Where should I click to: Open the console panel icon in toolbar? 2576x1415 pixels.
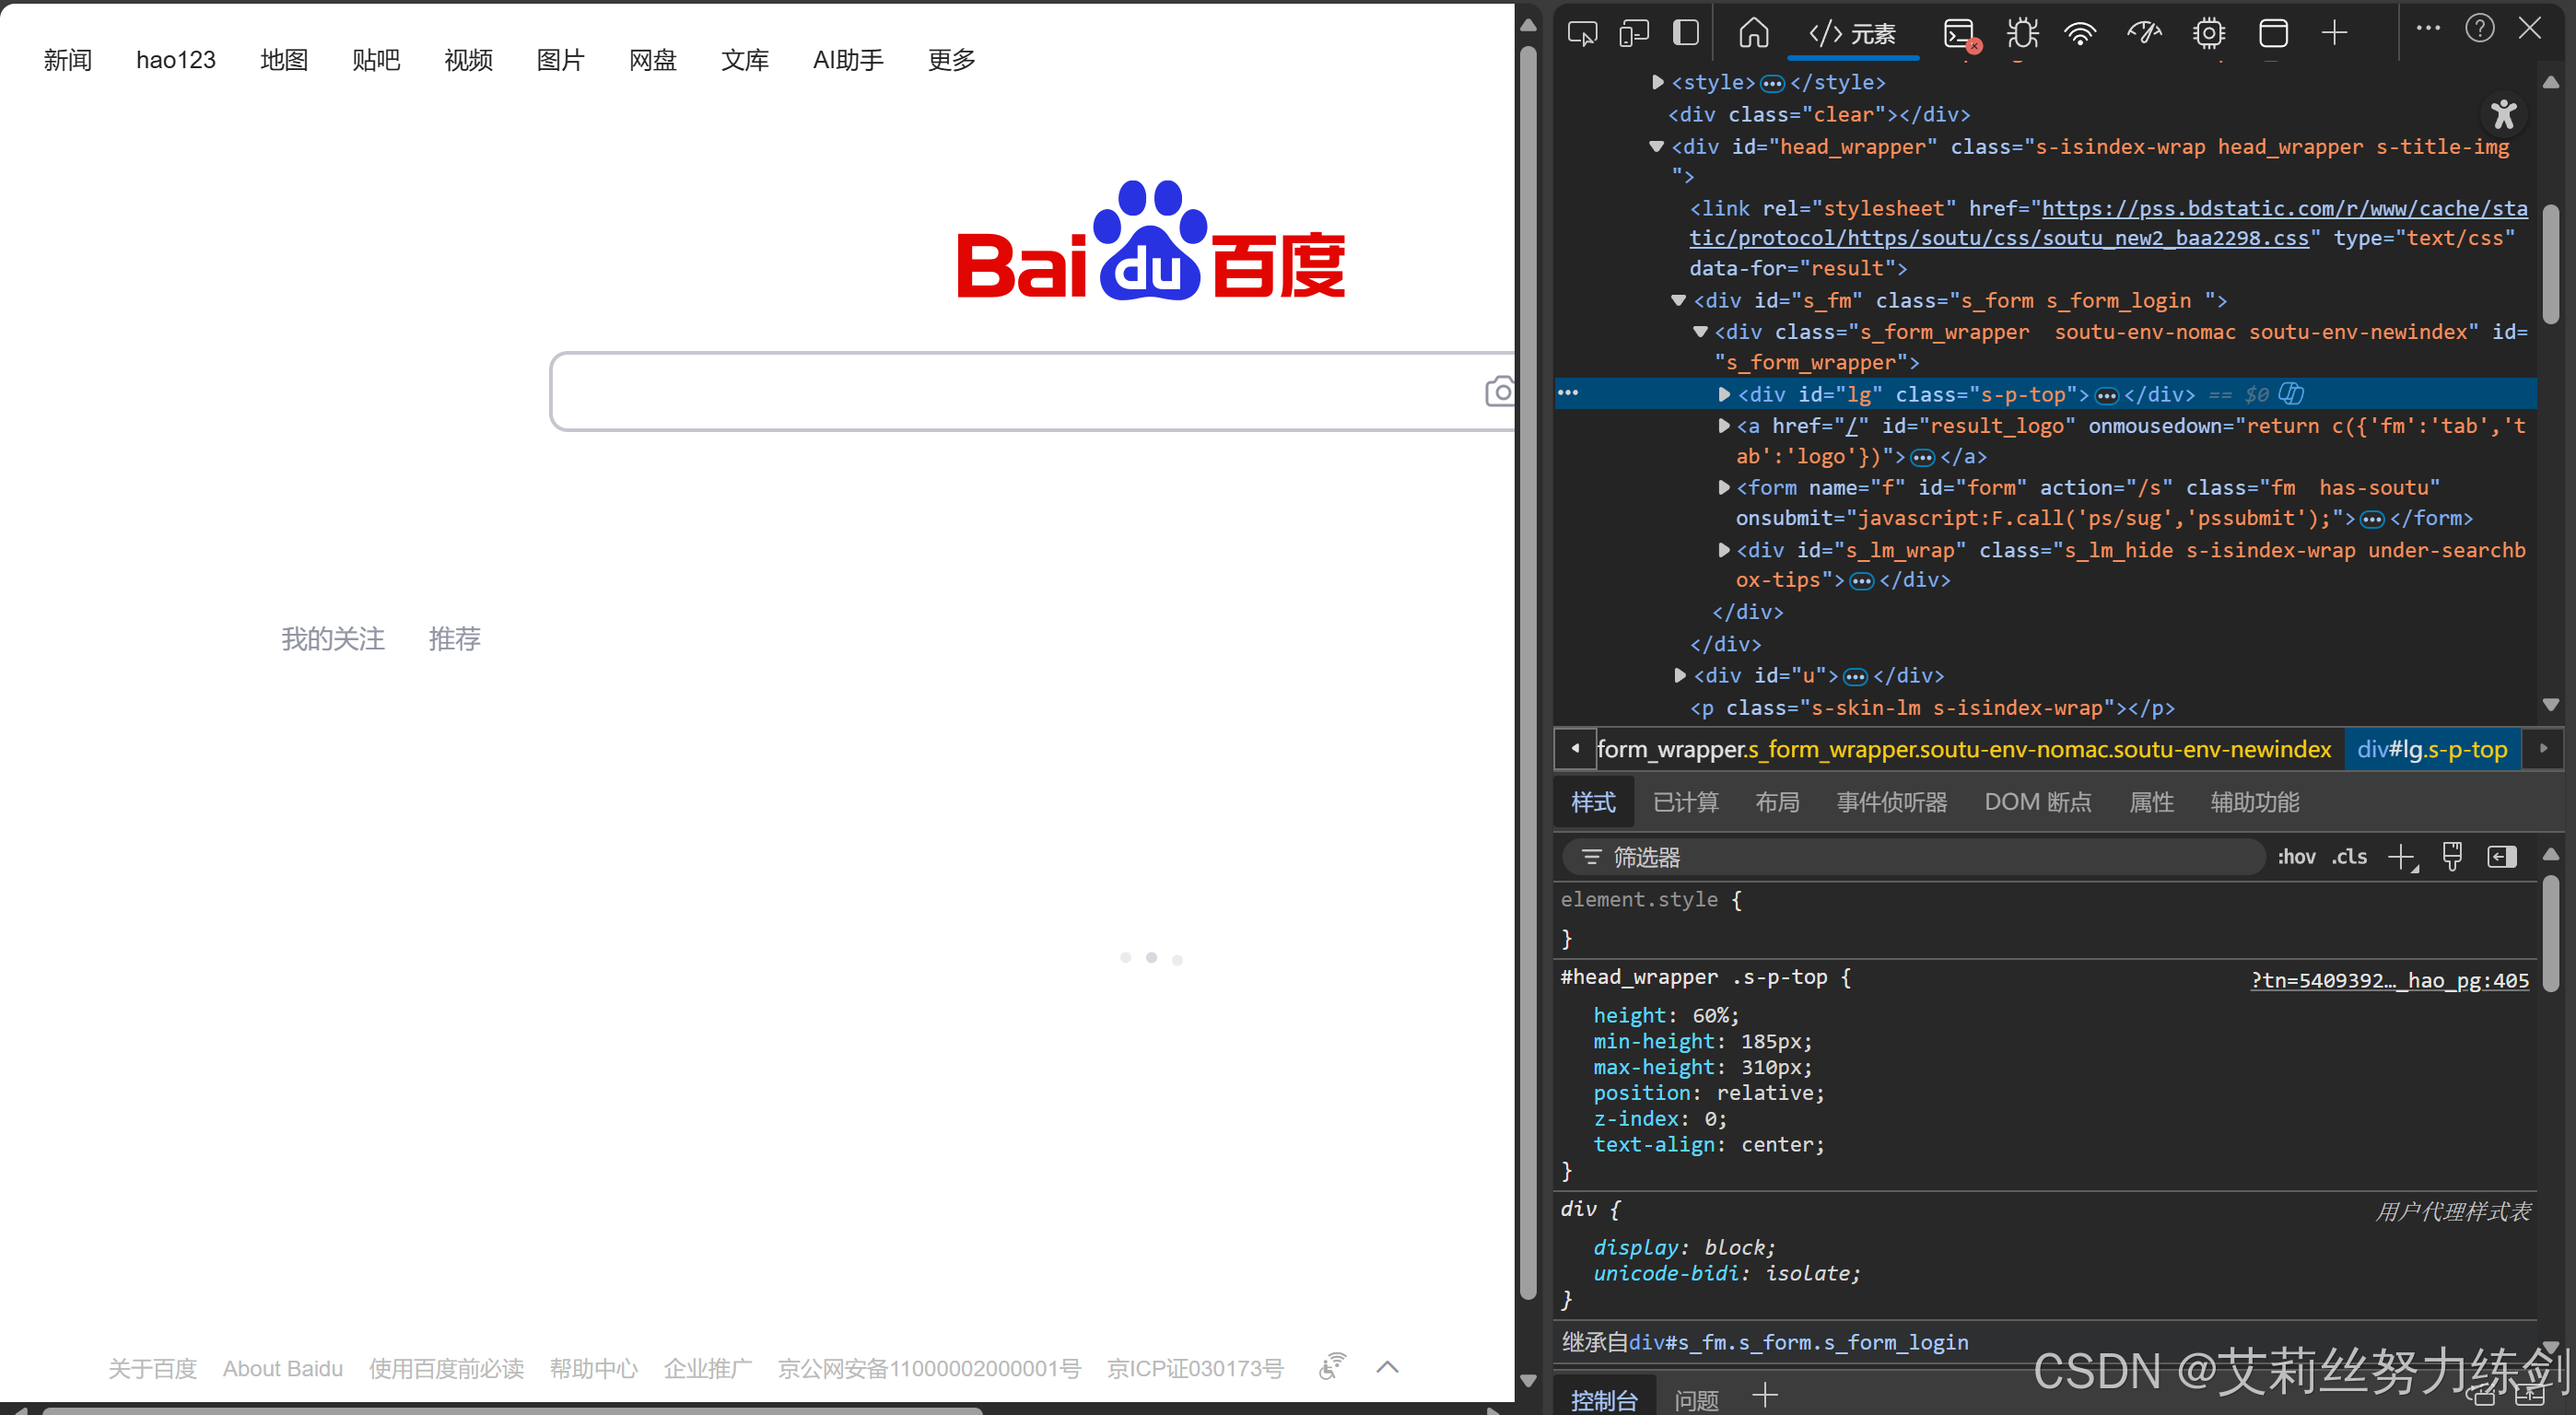coord(1959,34)
